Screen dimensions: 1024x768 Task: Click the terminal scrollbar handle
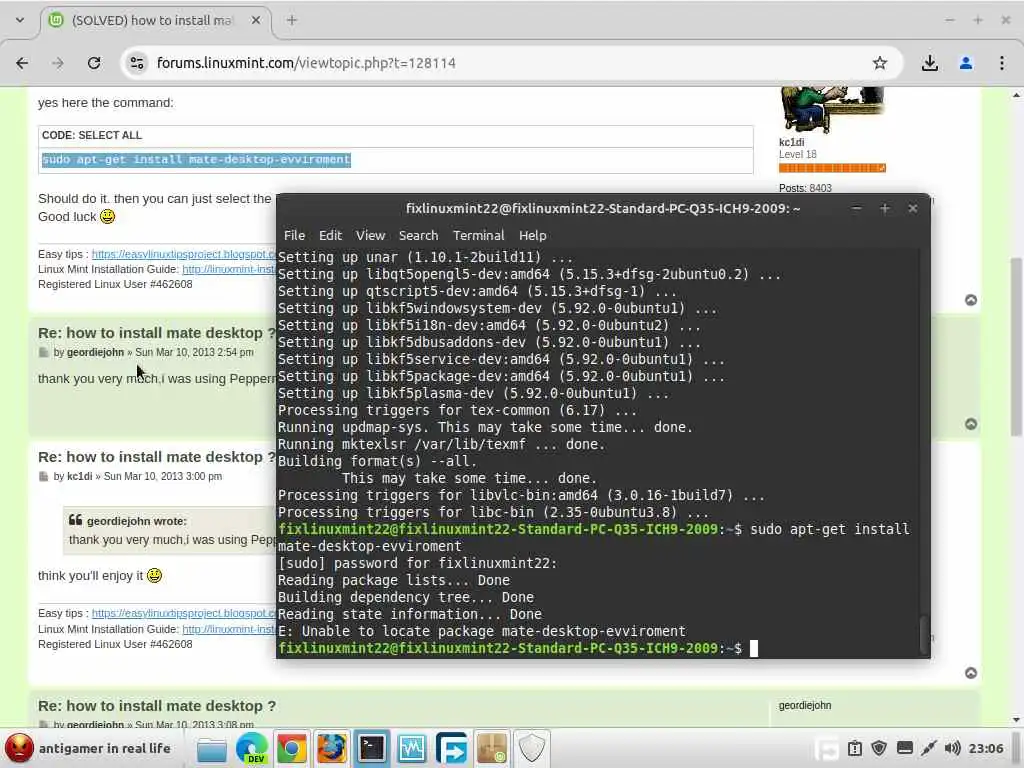(923, 633)
